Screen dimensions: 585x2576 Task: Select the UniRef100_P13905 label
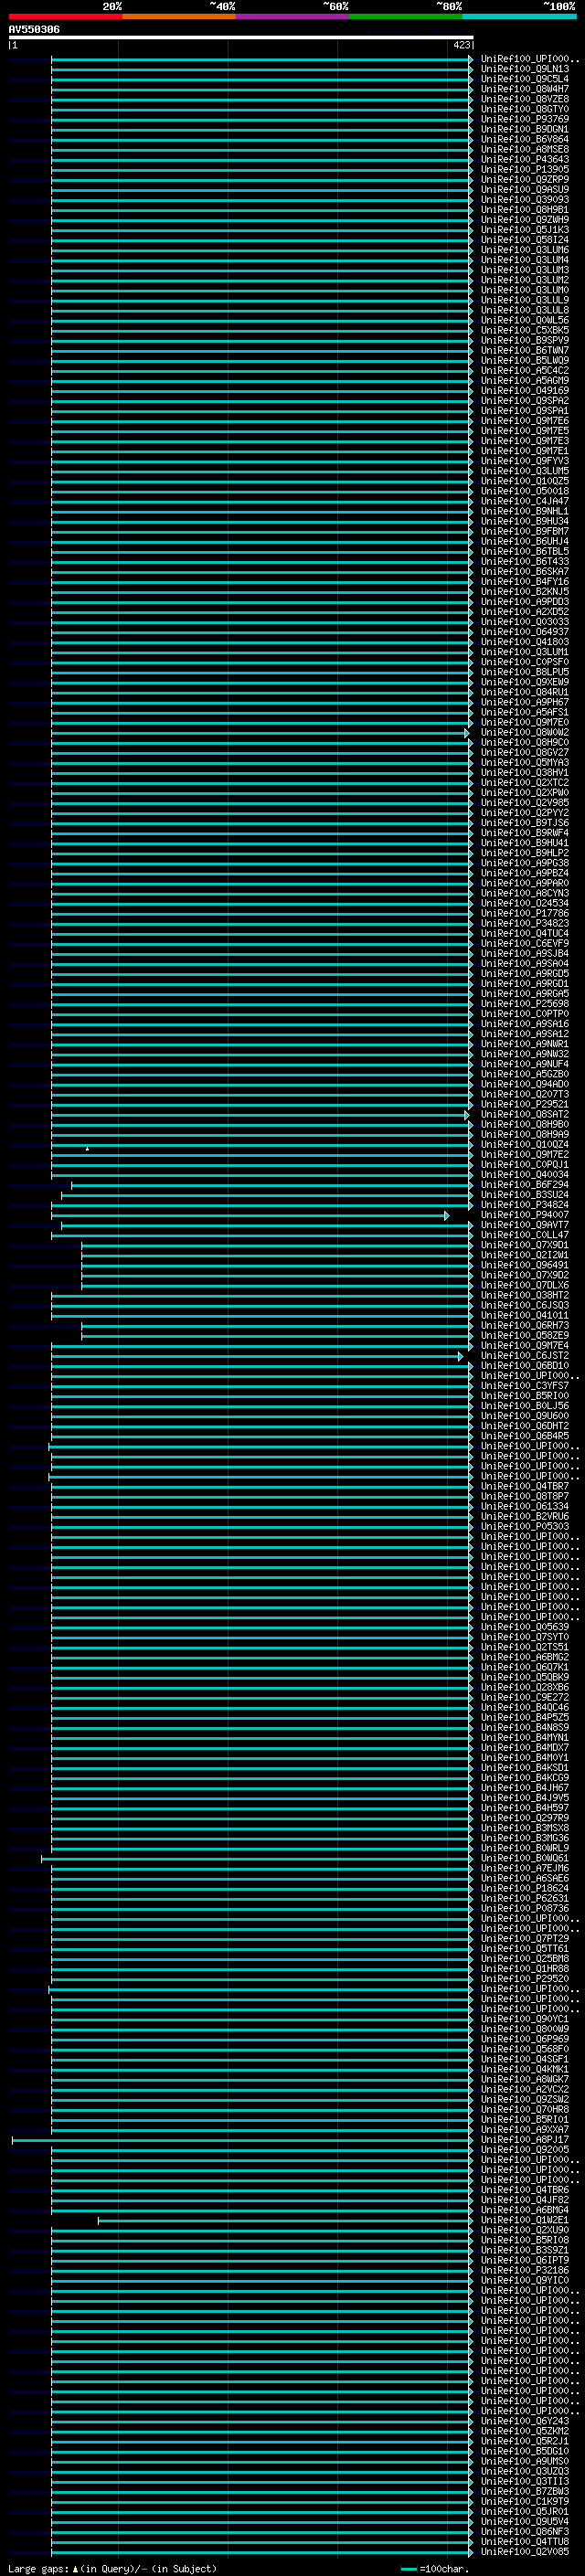click(x=524, y=169)
